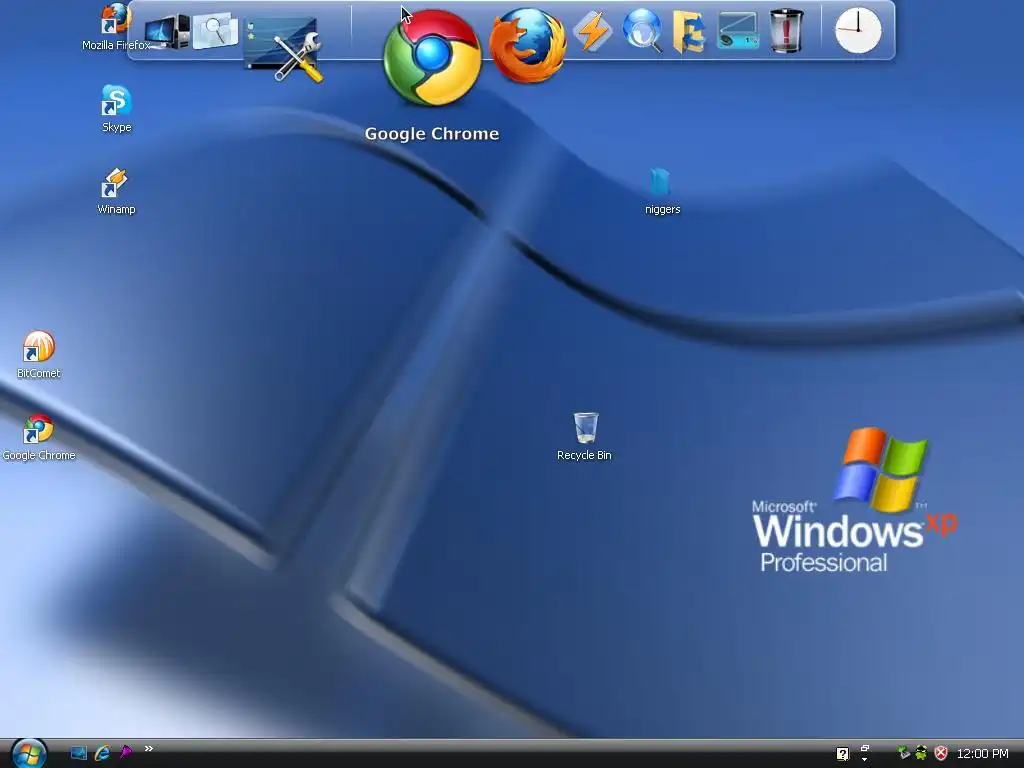Viewport: 1024px width, 768px height.
Task: Click the purple arrow Quick Launch icon
Action: 125,752
